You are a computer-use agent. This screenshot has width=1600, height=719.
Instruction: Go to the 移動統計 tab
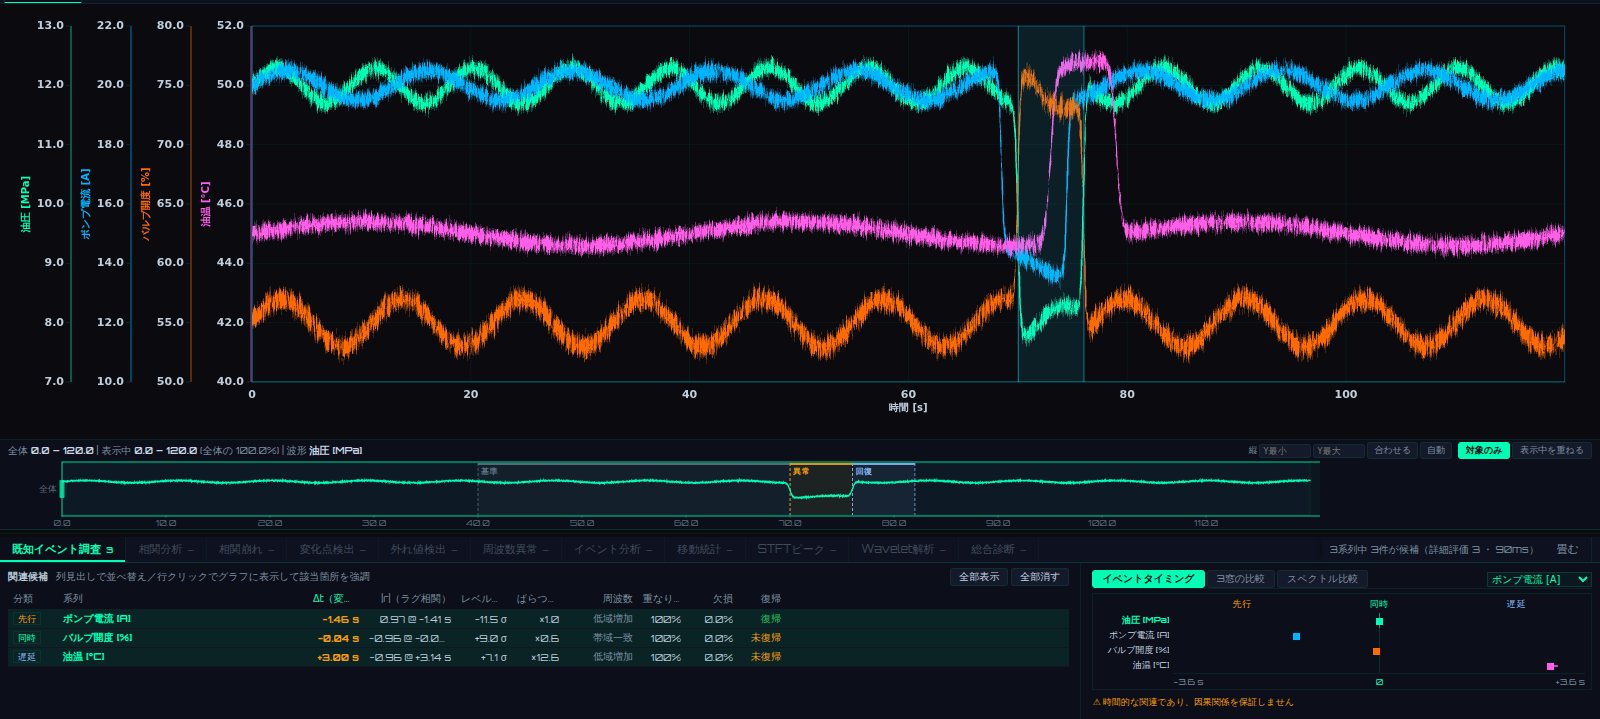[x=704, y=549]
